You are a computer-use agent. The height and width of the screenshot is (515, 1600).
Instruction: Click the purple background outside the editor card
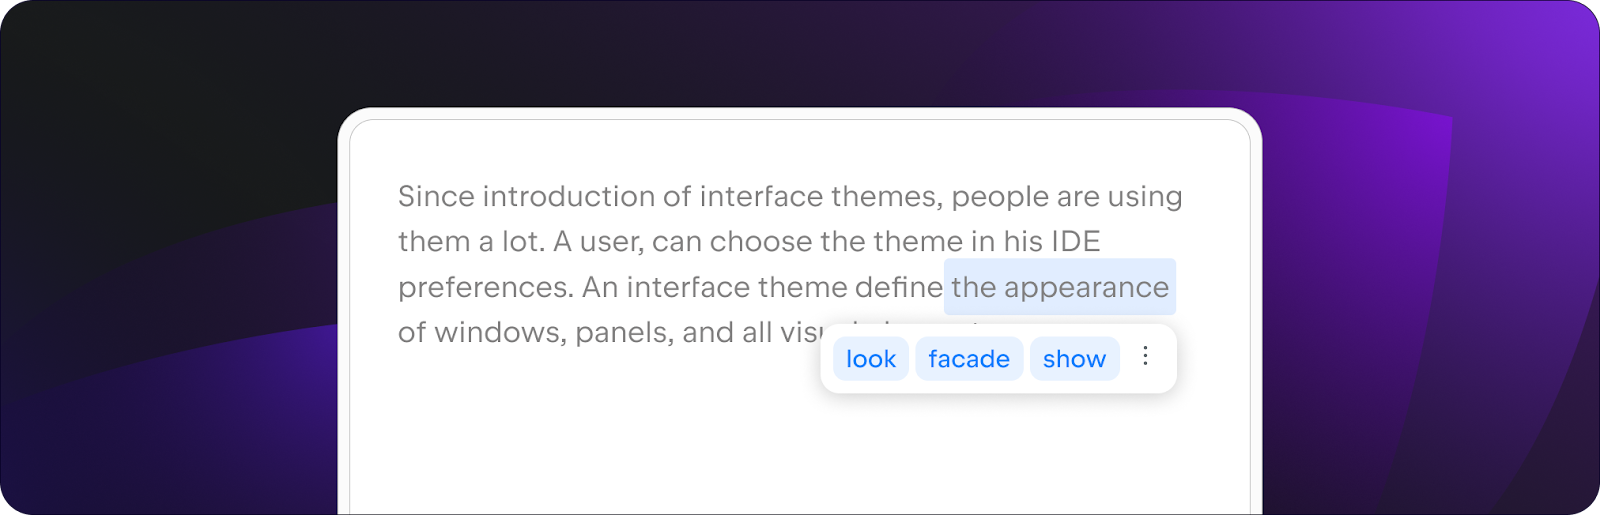pyautogui.click(x=1420, y=300)
